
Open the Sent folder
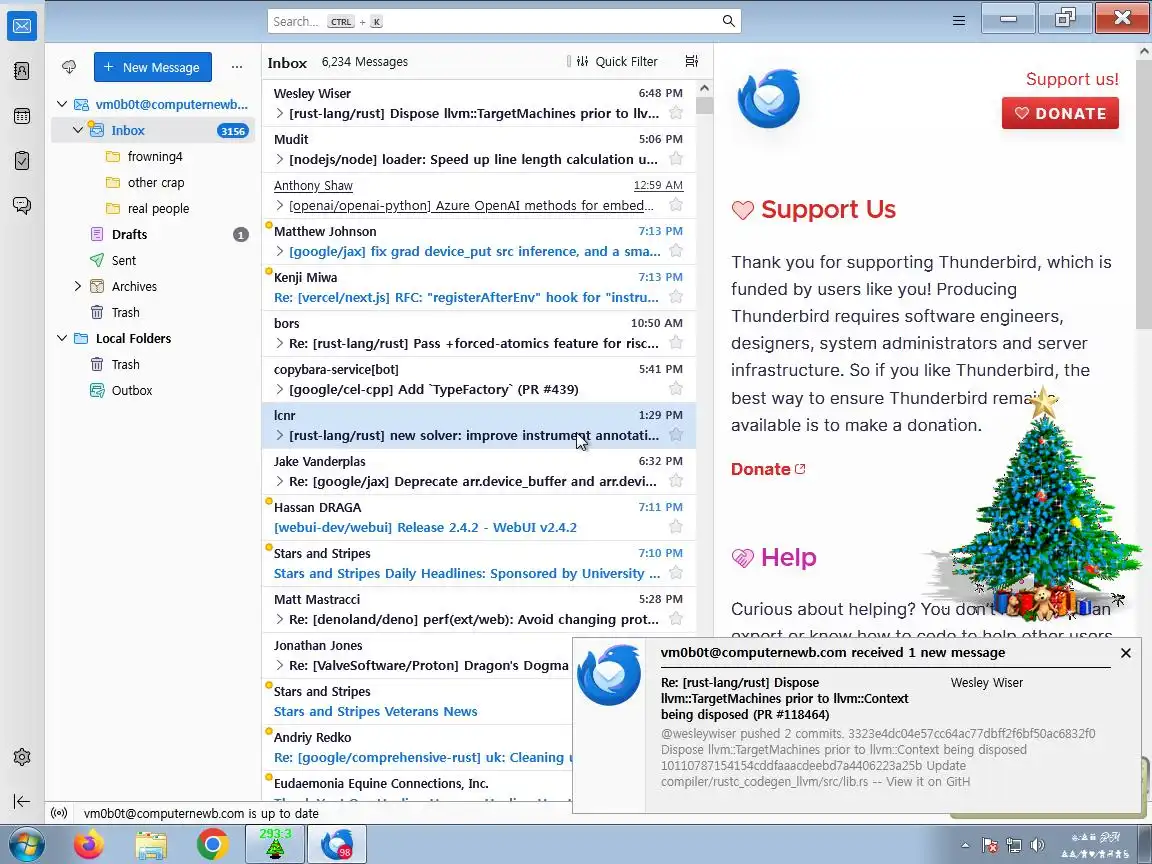153,260
